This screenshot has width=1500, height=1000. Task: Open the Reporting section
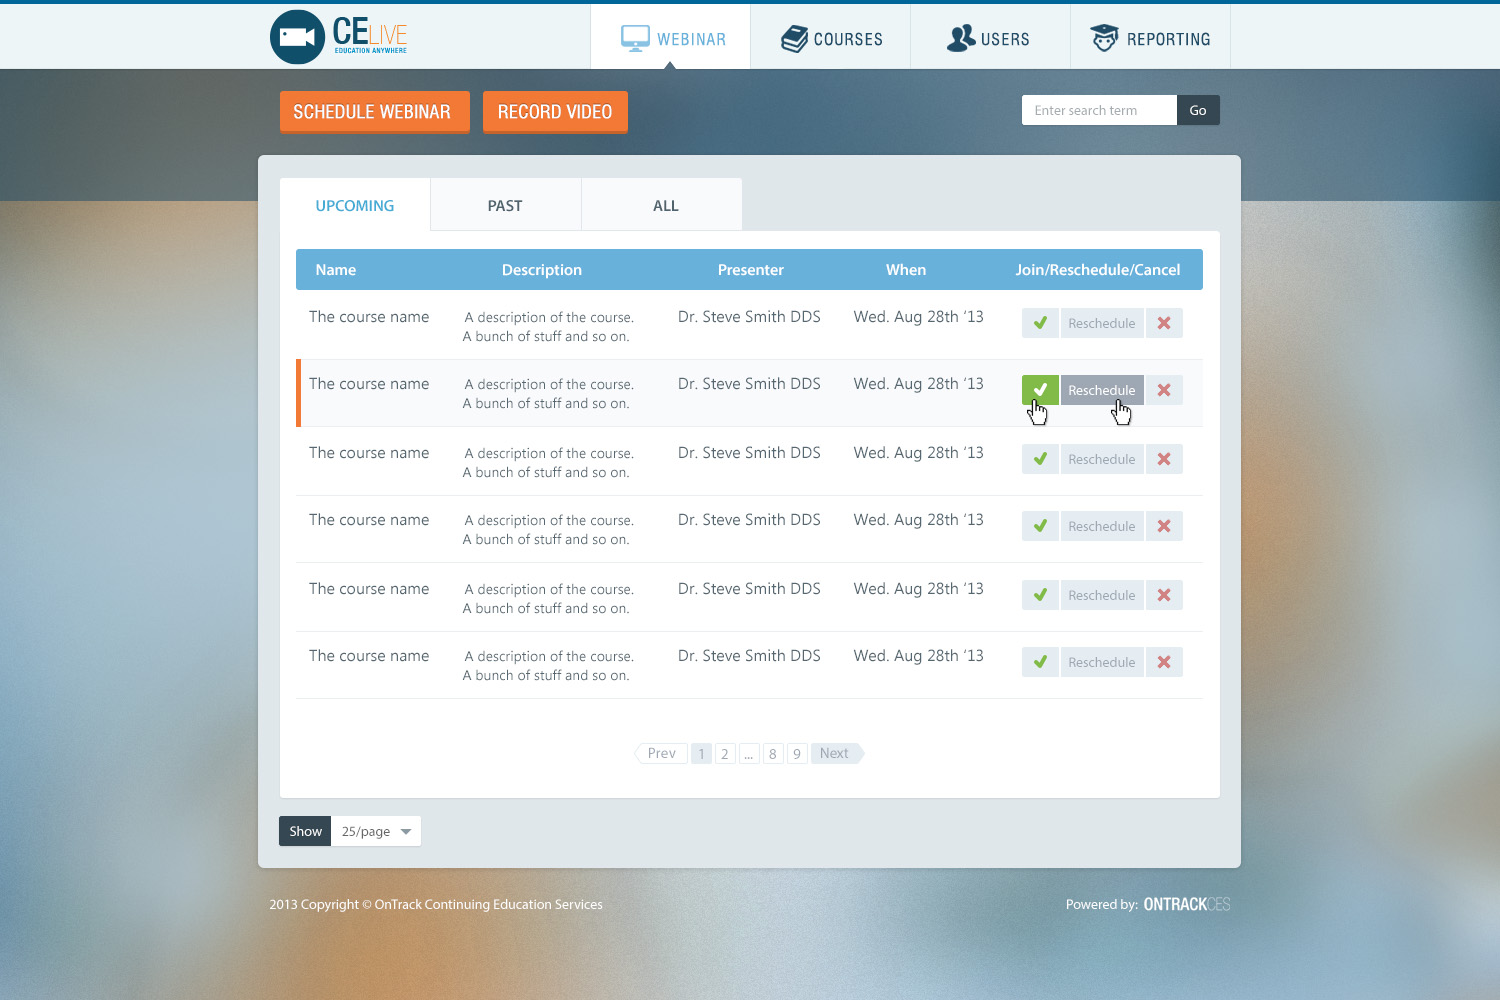[x=1150, y=39]
